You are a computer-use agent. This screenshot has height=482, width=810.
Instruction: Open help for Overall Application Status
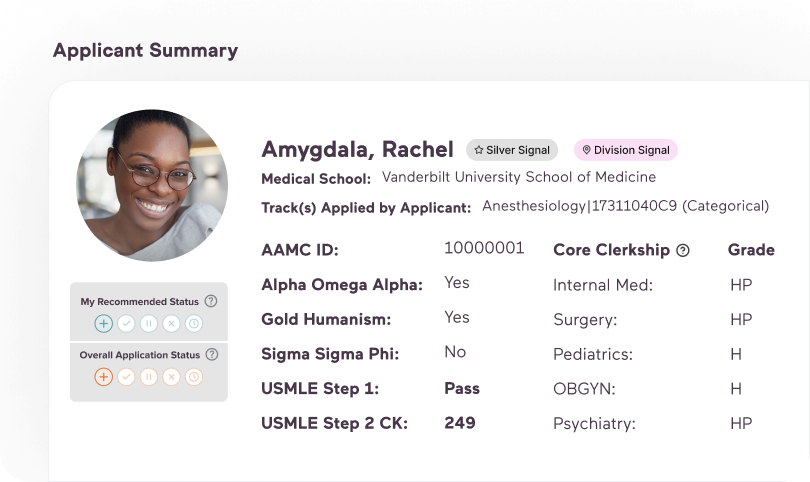point(211,355)
